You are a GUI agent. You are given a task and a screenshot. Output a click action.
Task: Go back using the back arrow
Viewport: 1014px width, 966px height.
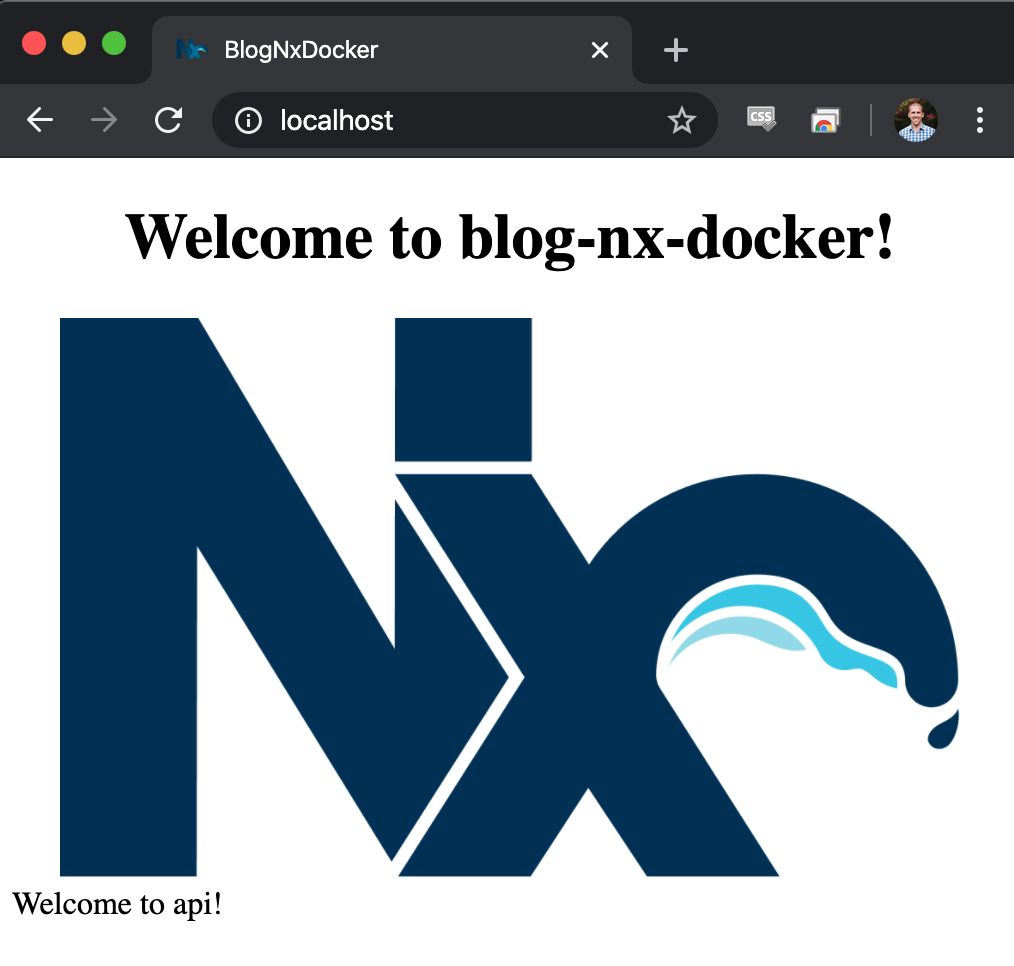coord(39,120)
